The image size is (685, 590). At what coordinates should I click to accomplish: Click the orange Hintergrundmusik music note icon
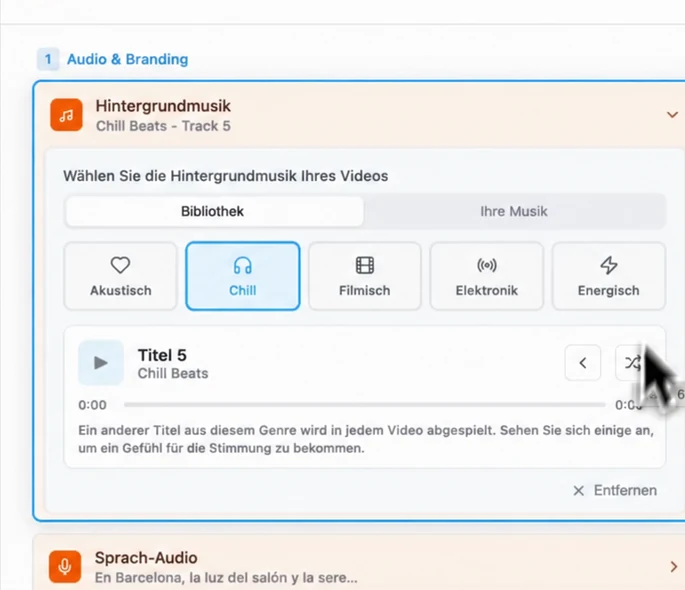pos(66,115)
